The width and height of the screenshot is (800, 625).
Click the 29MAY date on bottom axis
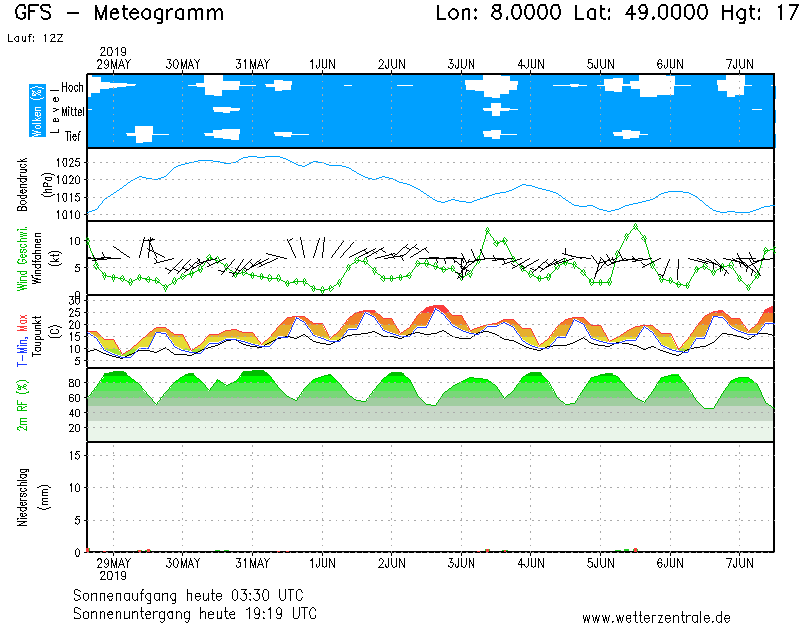point(113,564)
